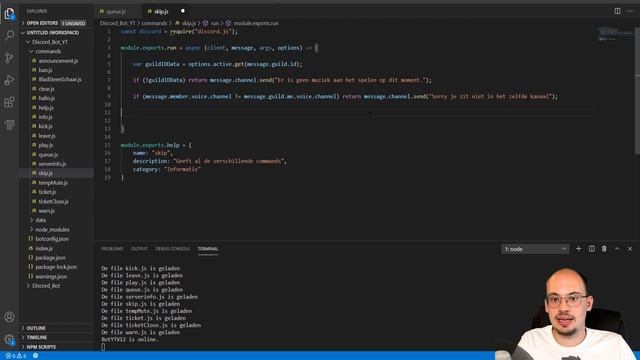
Task: Place cursor on empty line 11
Action: click(x=357, y=112)
